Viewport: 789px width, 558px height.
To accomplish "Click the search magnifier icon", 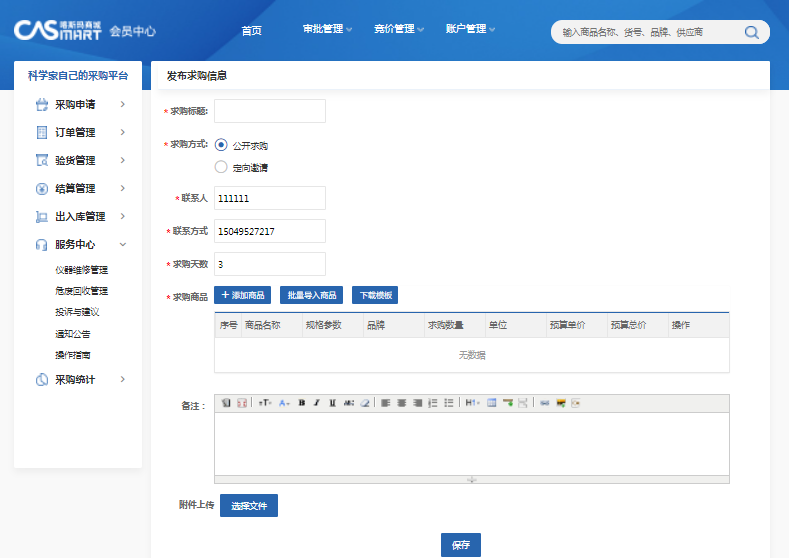I will coord(751,32).
